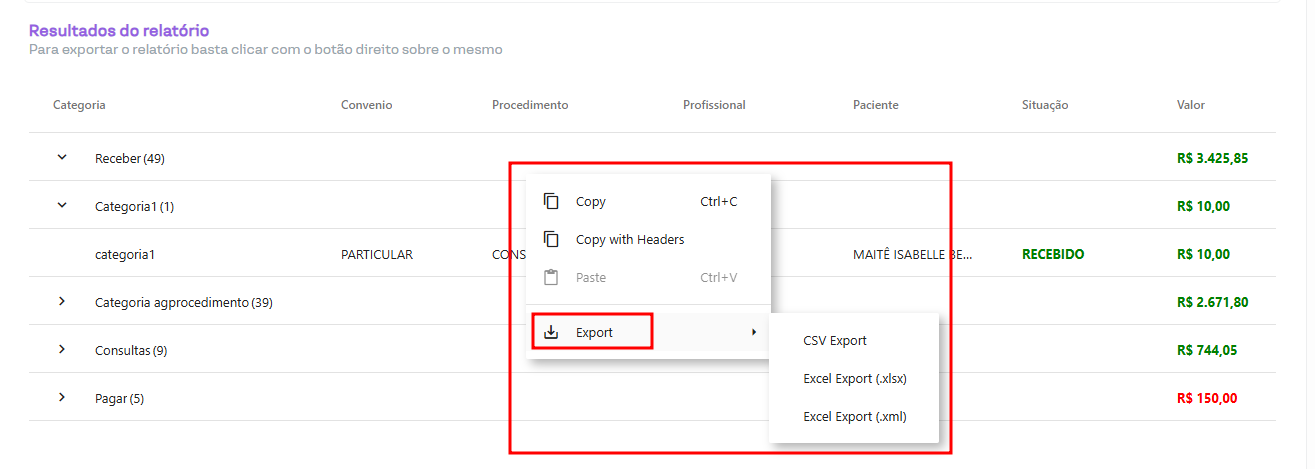Open Export submenu arrow
The height and width of the screenshot is (469, 1315).
coord(753,332)
